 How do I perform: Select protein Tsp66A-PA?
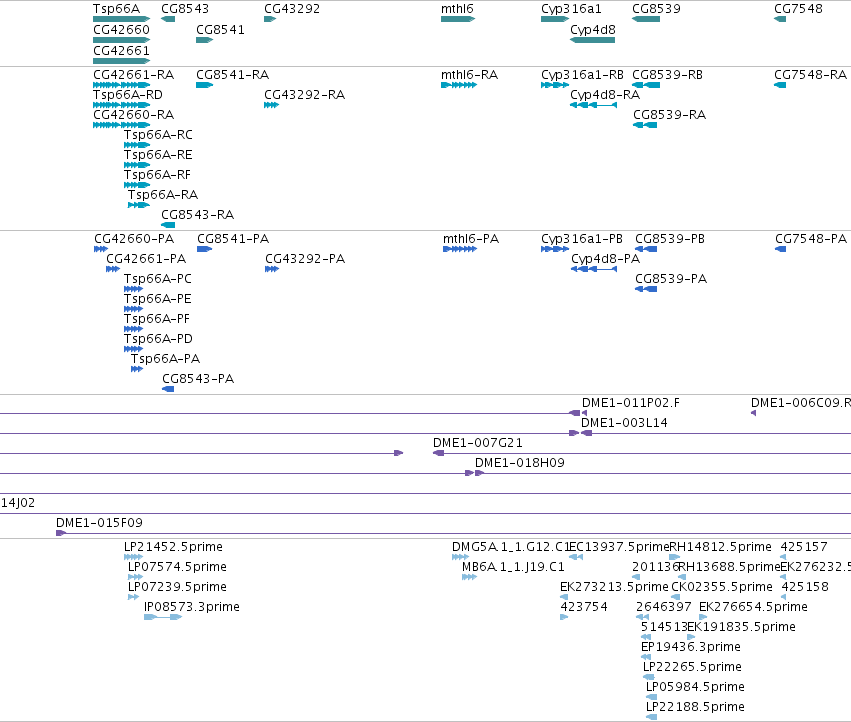[137, 369]
